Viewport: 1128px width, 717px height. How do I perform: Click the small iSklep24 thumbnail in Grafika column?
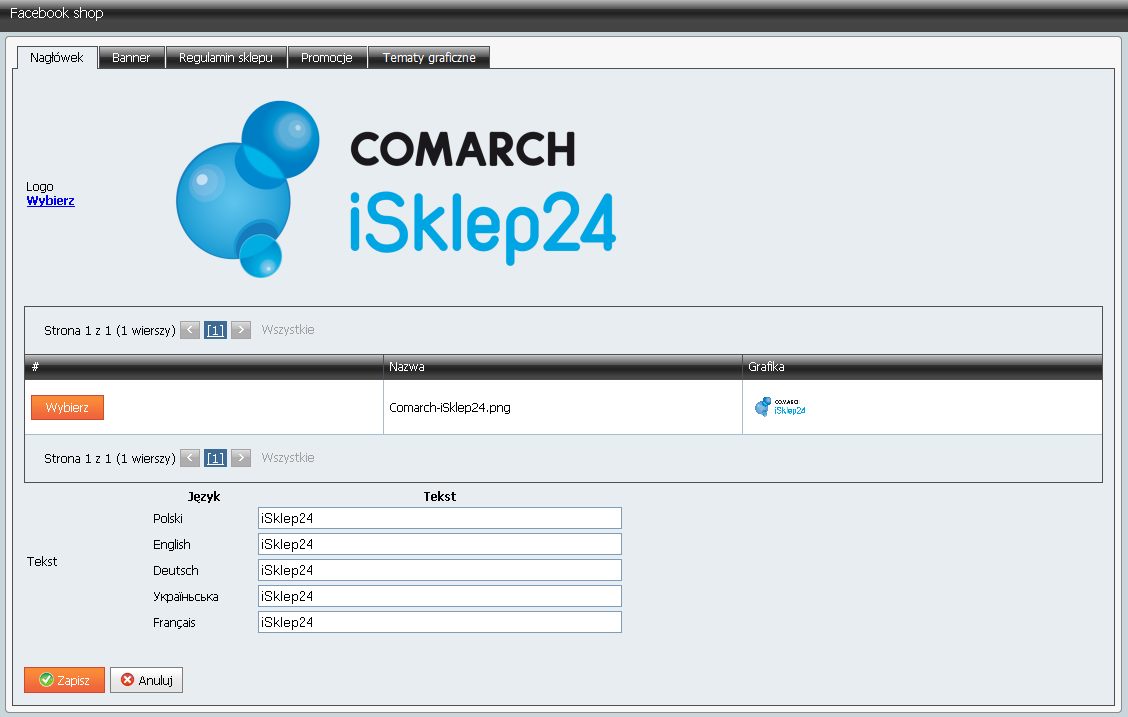pyautogui.click(x=780, y=407)
